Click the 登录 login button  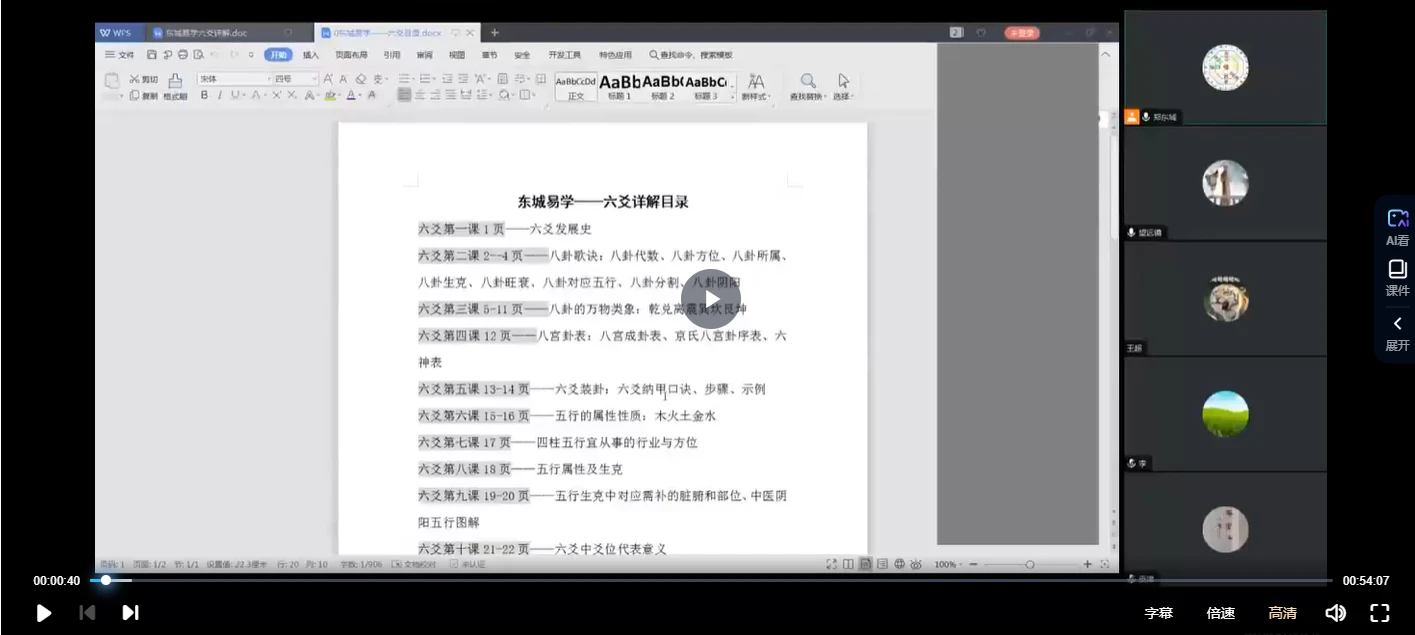coord(1022,33)
